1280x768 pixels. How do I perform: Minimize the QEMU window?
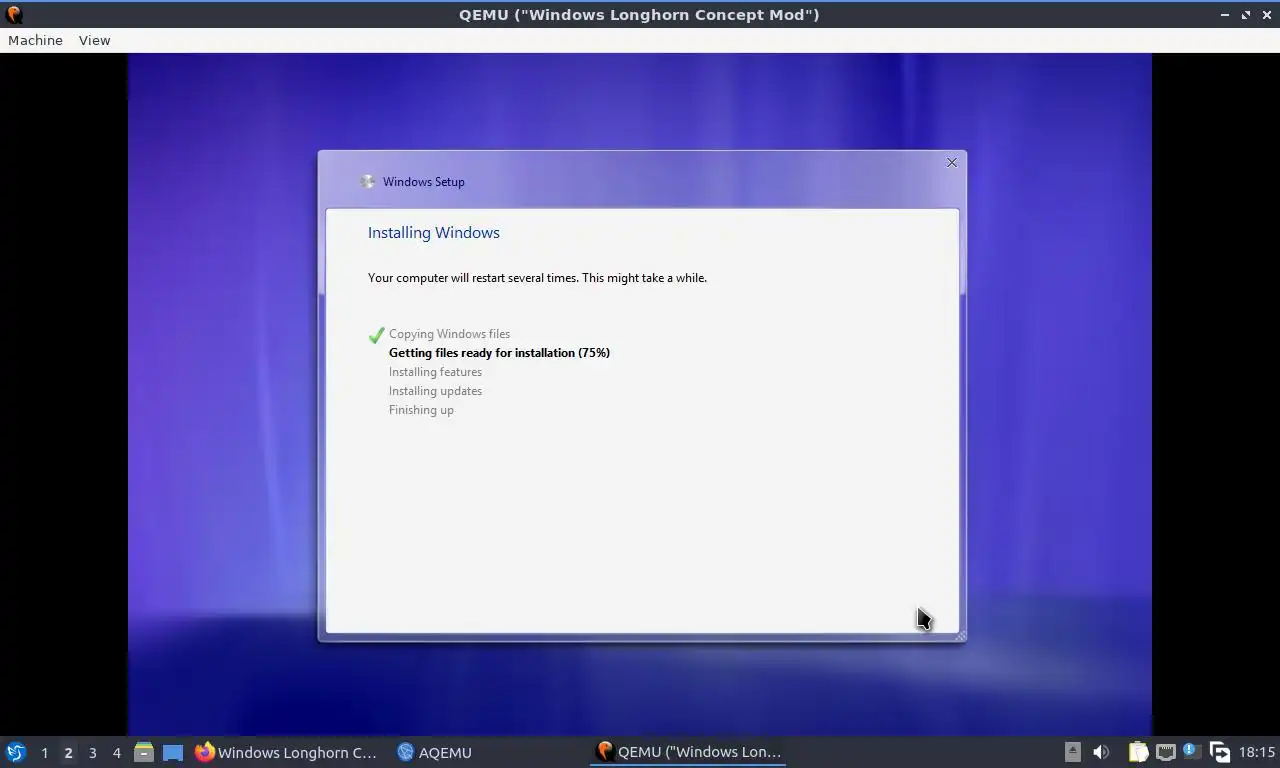pos(1226,15)
